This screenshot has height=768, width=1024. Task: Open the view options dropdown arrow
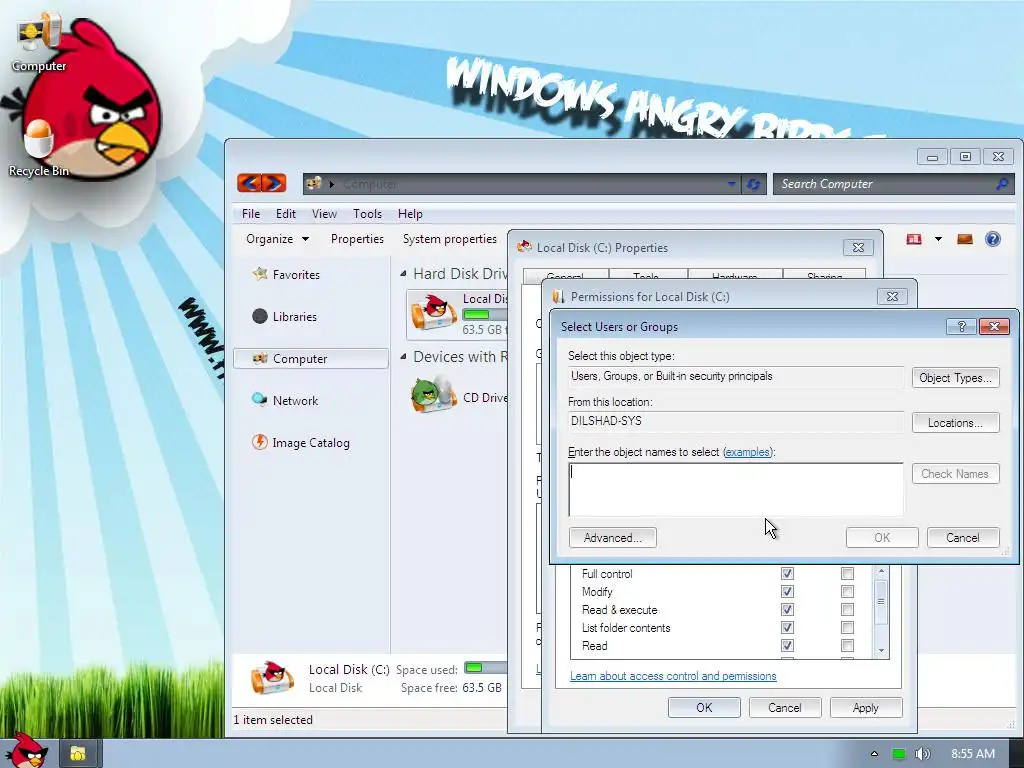[938, 239]
